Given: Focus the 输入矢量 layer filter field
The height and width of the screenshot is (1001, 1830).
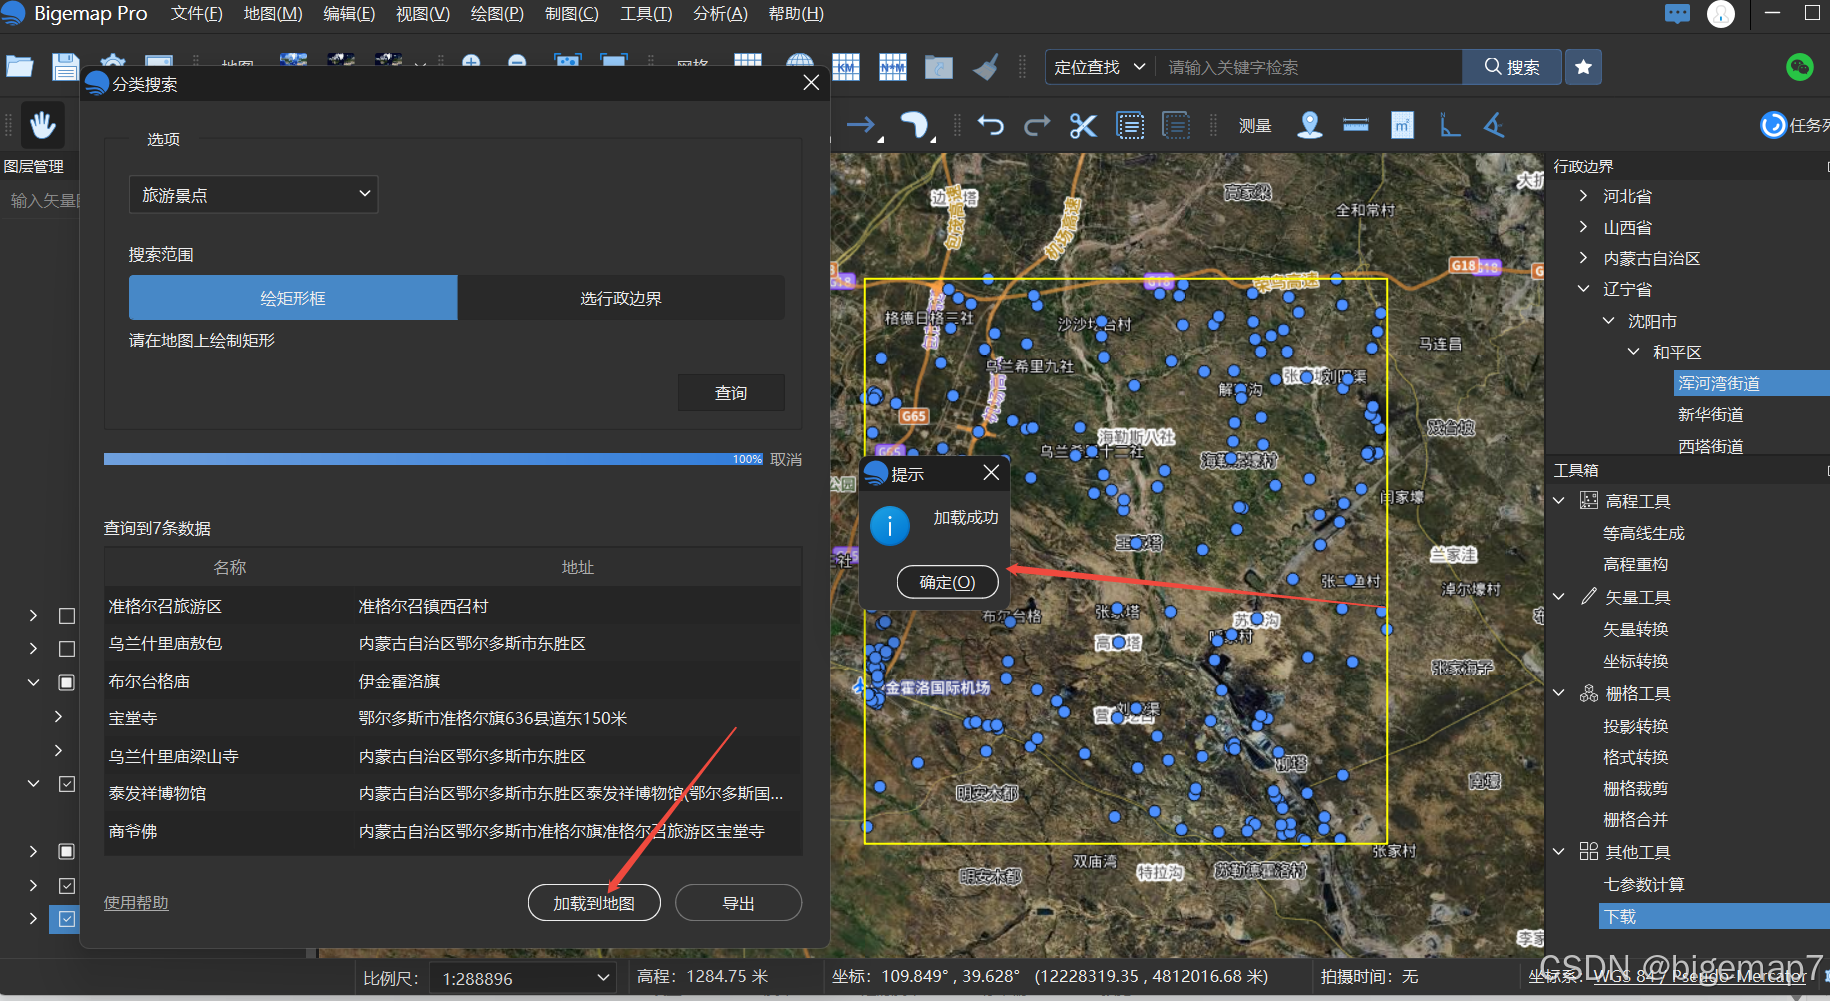Looking at the screenshot, I should coord(42,200).
